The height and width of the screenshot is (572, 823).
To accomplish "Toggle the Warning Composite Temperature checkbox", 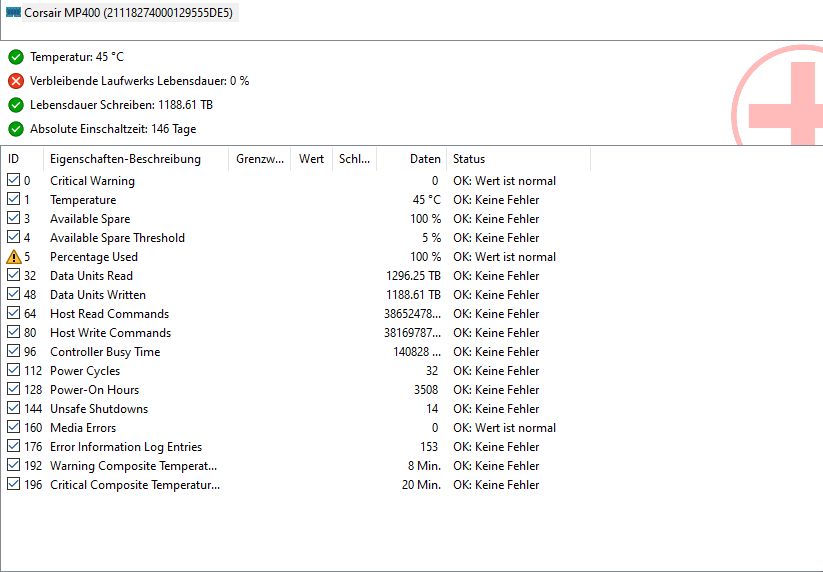I will pyautogui.click(x=14, y=465).
